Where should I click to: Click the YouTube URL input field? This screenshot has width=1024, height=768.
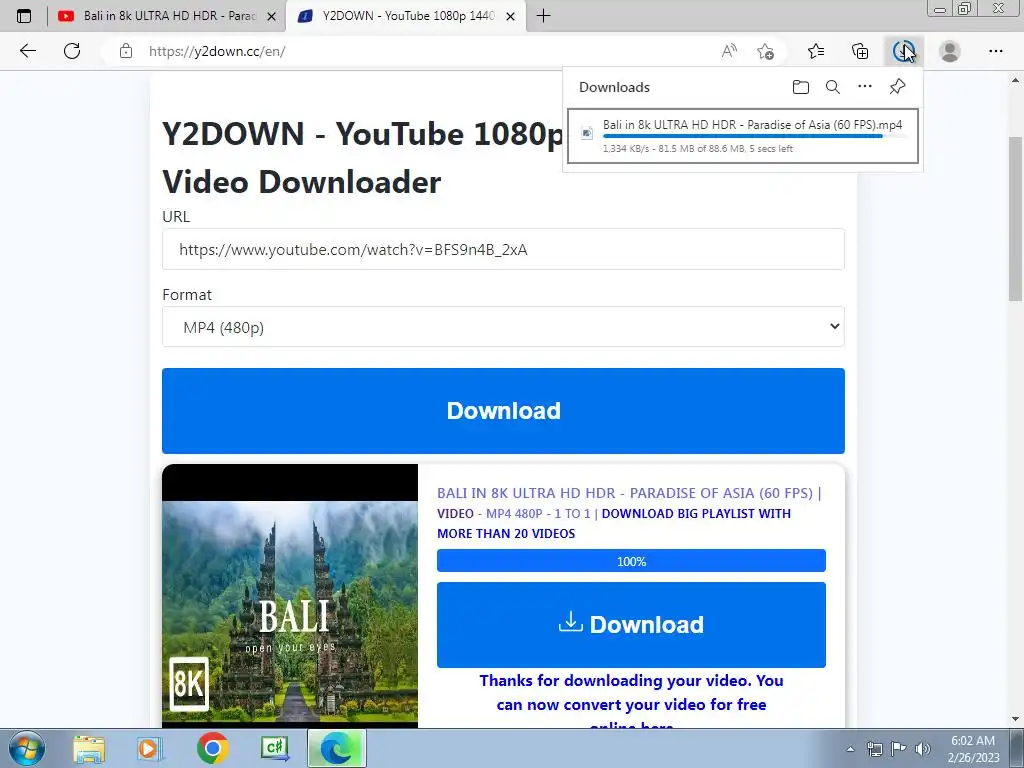pos(503,249)
